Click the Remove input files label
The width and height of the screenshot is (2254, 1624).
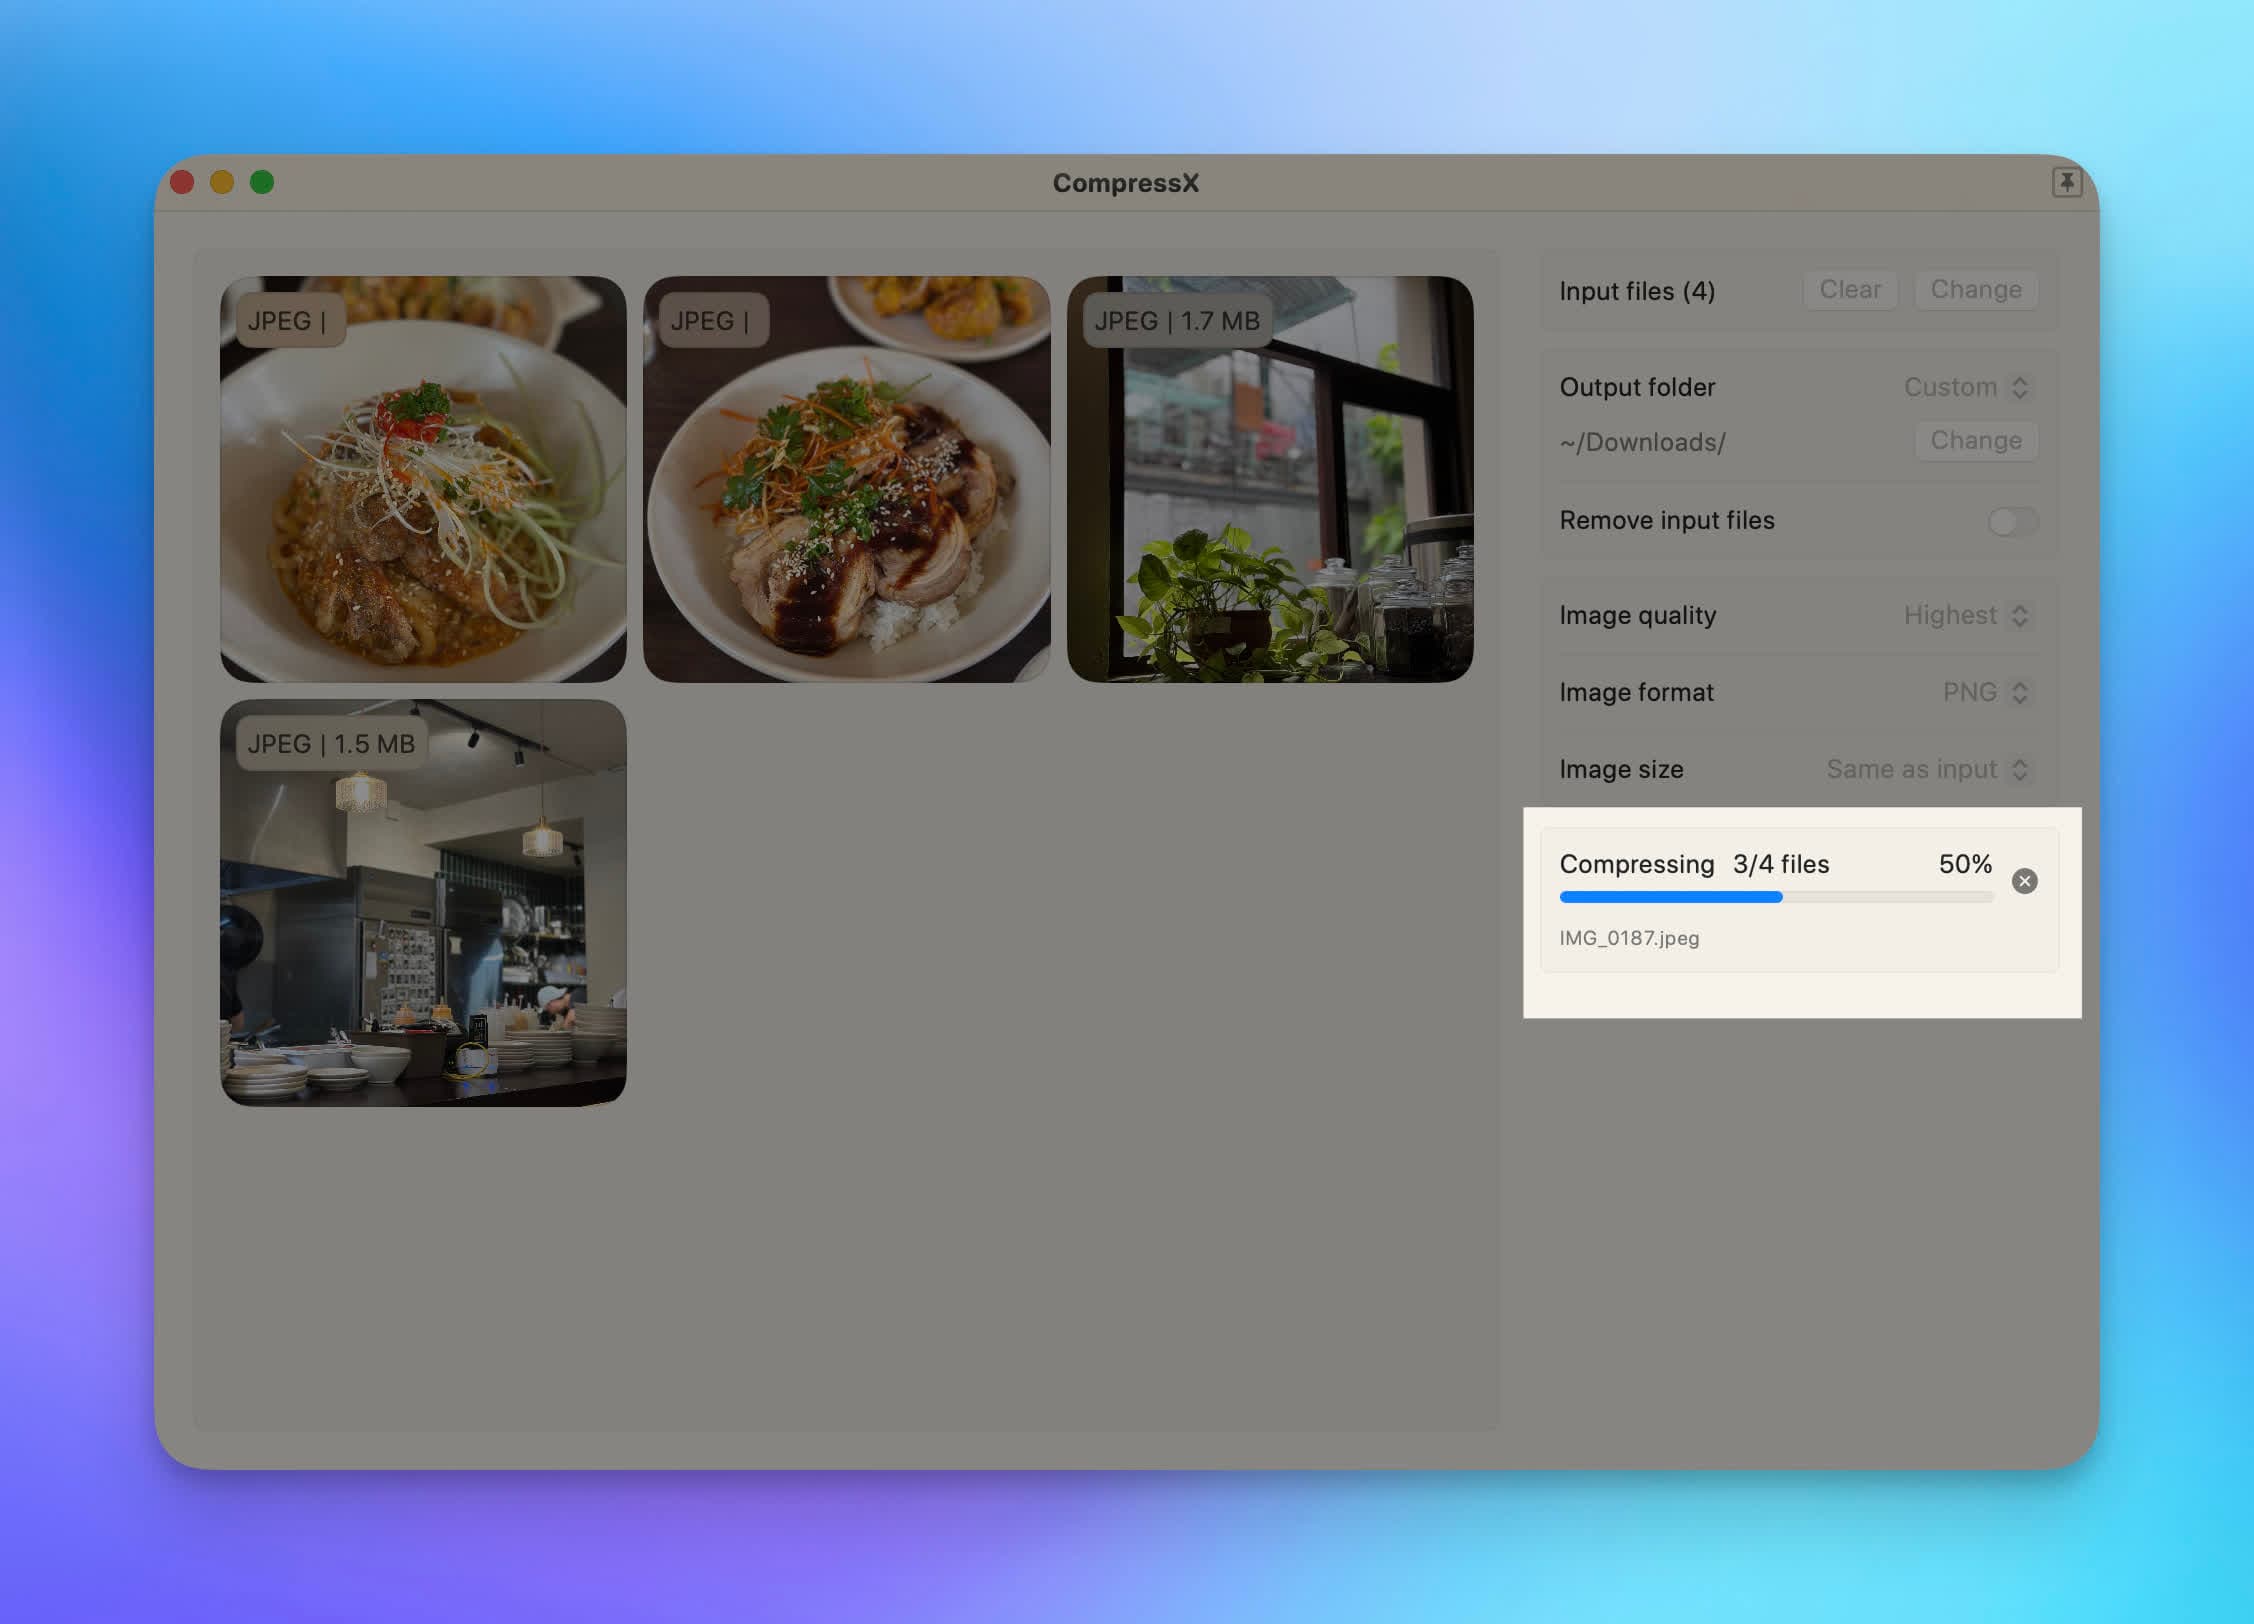pyautogui.click(x=1667, y=520)
